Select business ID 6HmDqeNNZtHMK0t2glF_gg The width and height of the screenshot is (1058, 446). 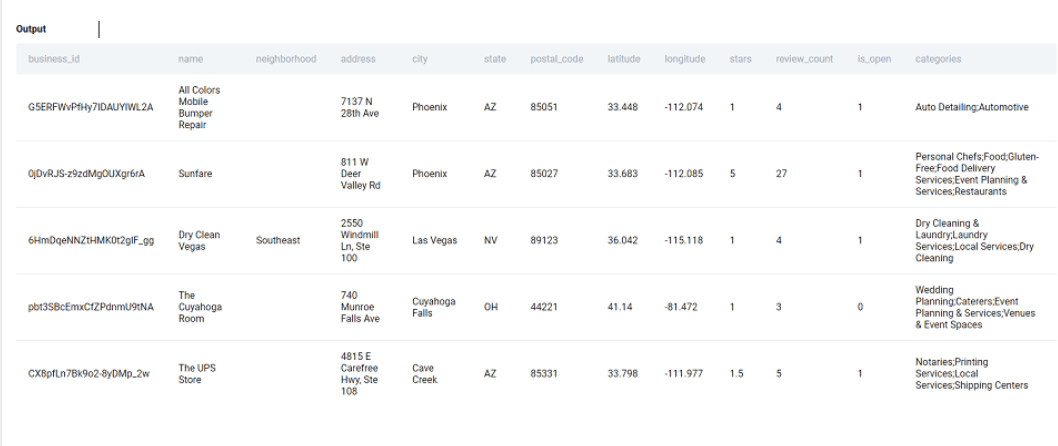[x=90, y=240]
